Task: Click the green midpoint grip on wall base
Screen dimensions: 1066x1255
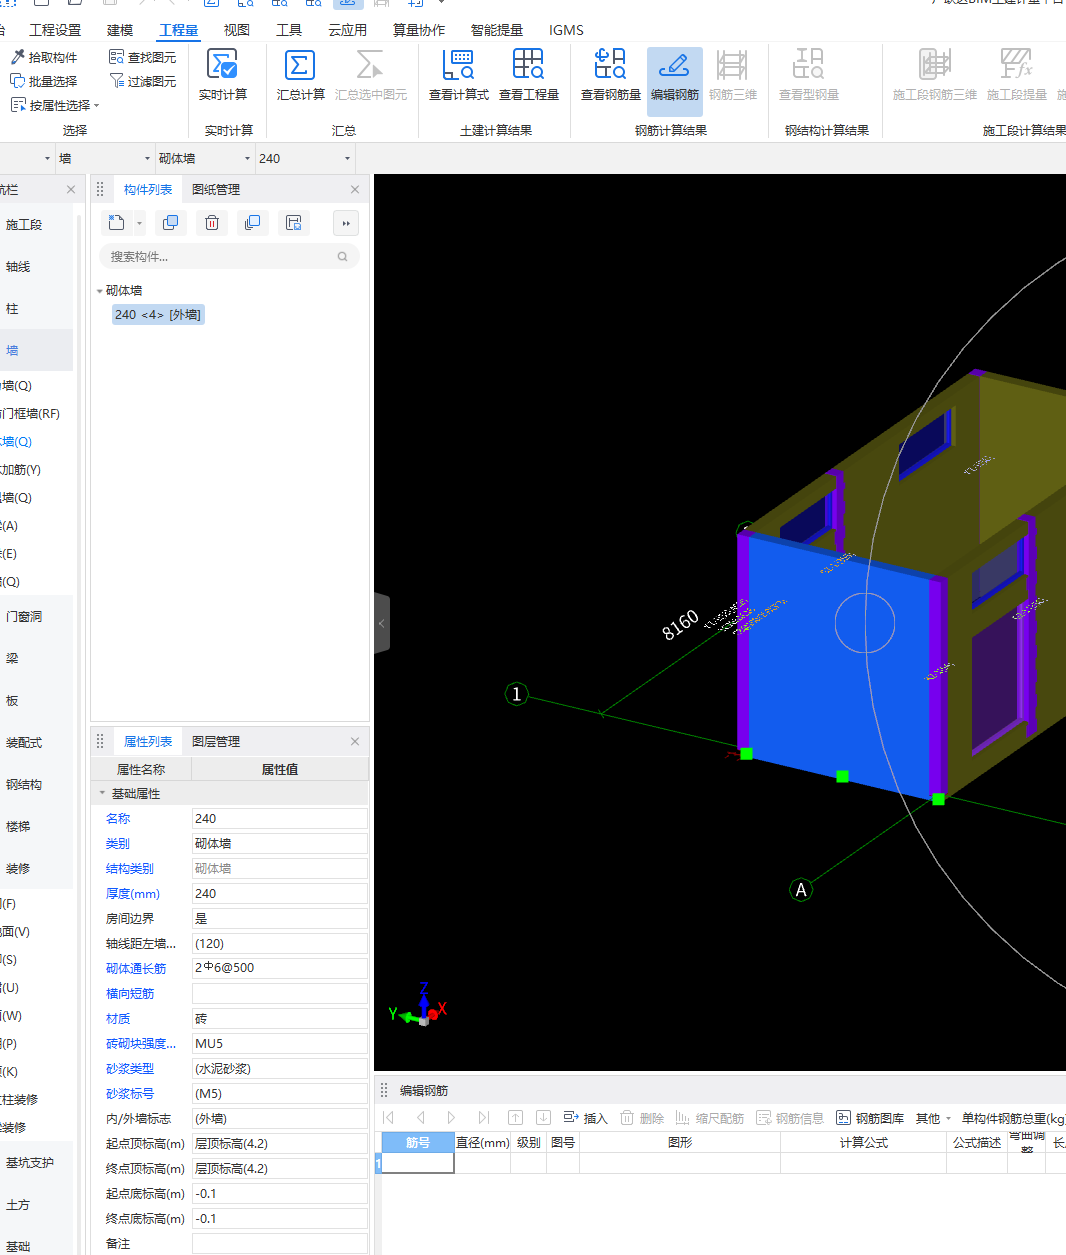Action: [842, 776]
